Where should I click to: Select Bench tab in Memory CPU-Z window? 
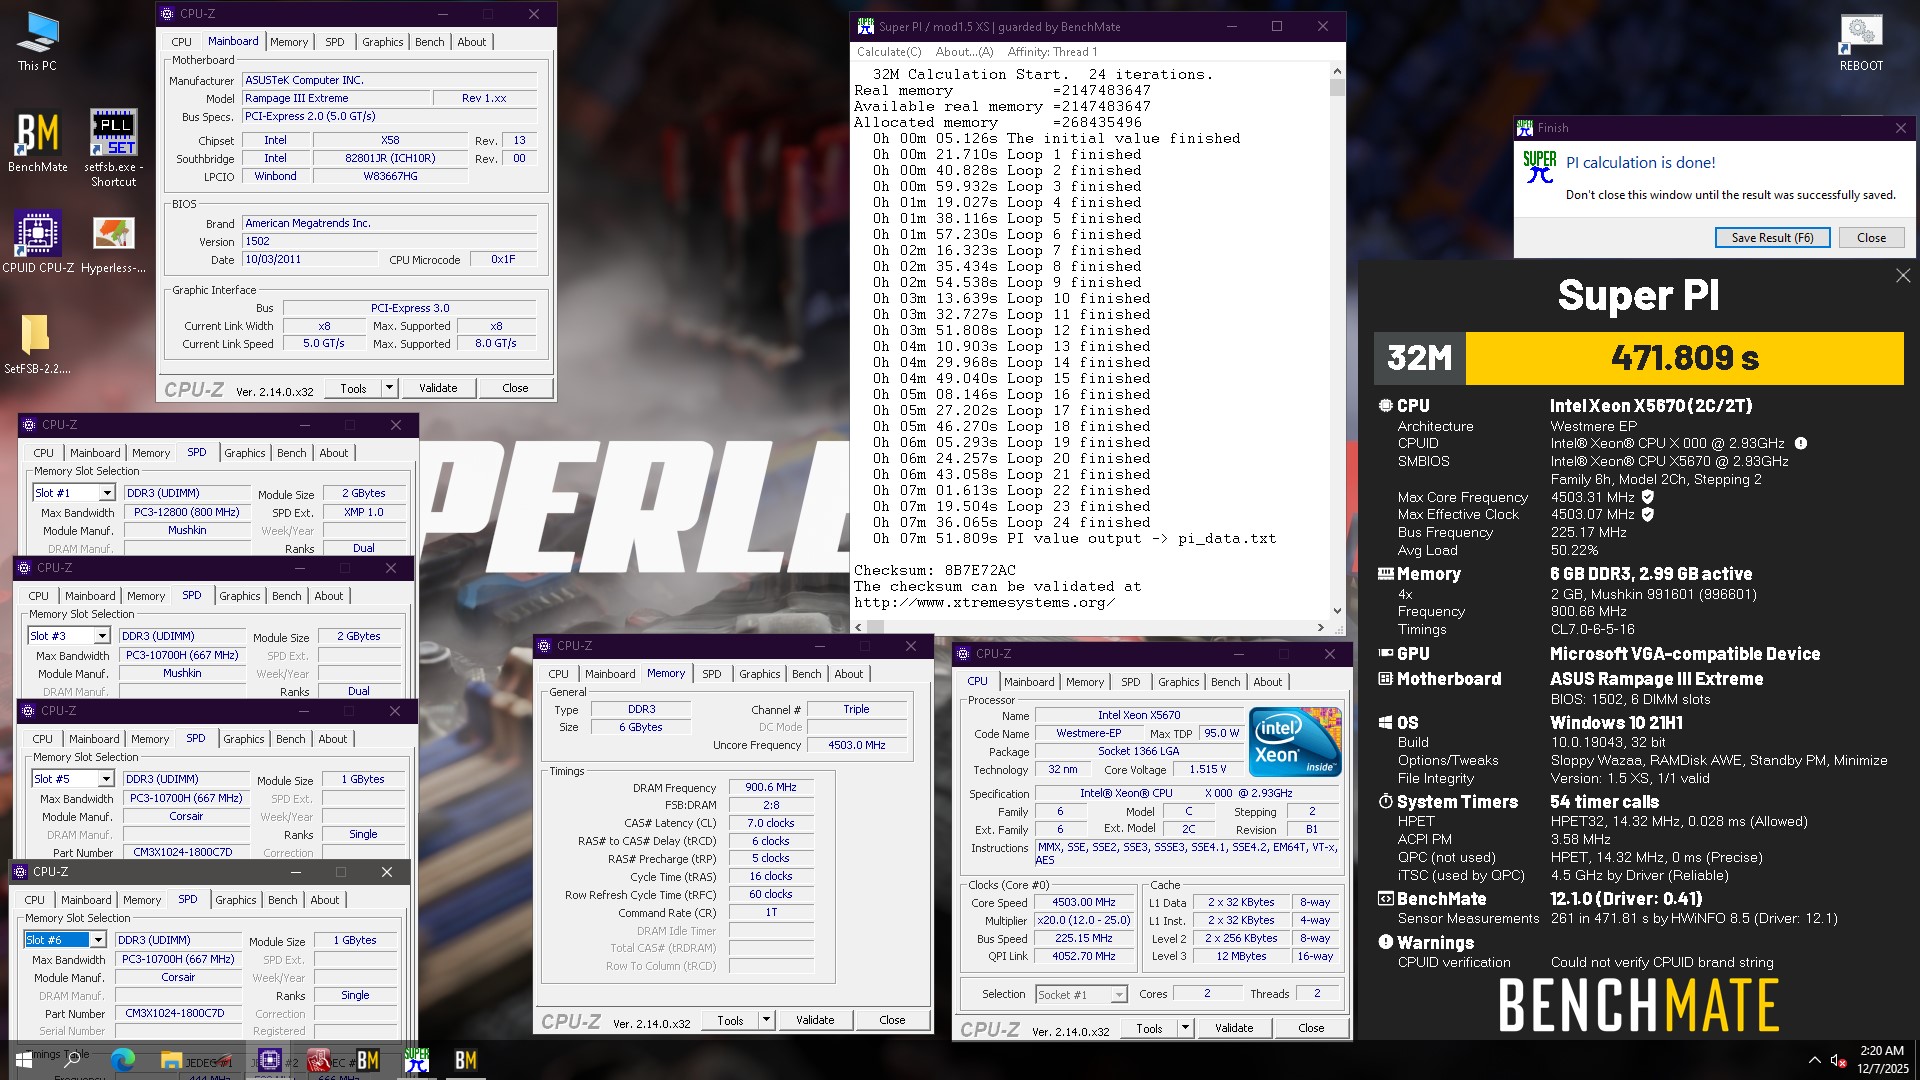806,674
